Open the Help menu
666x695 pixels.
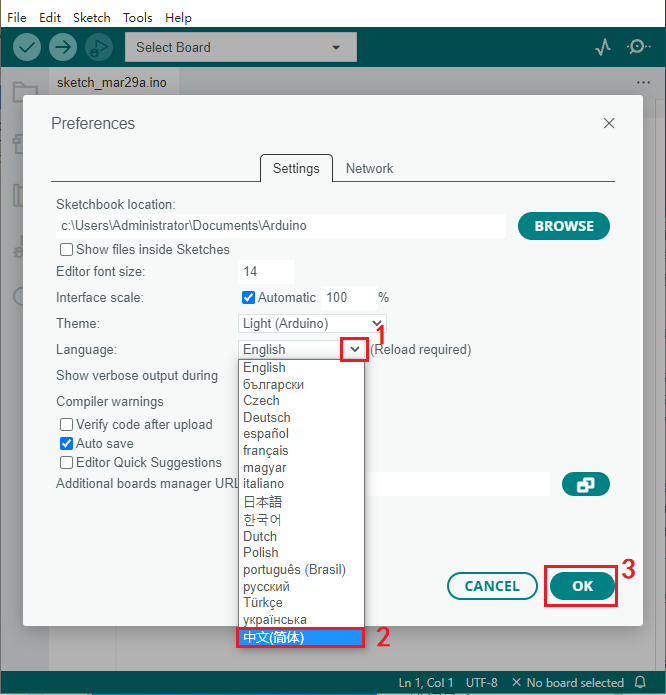click(x=179, y=18)
